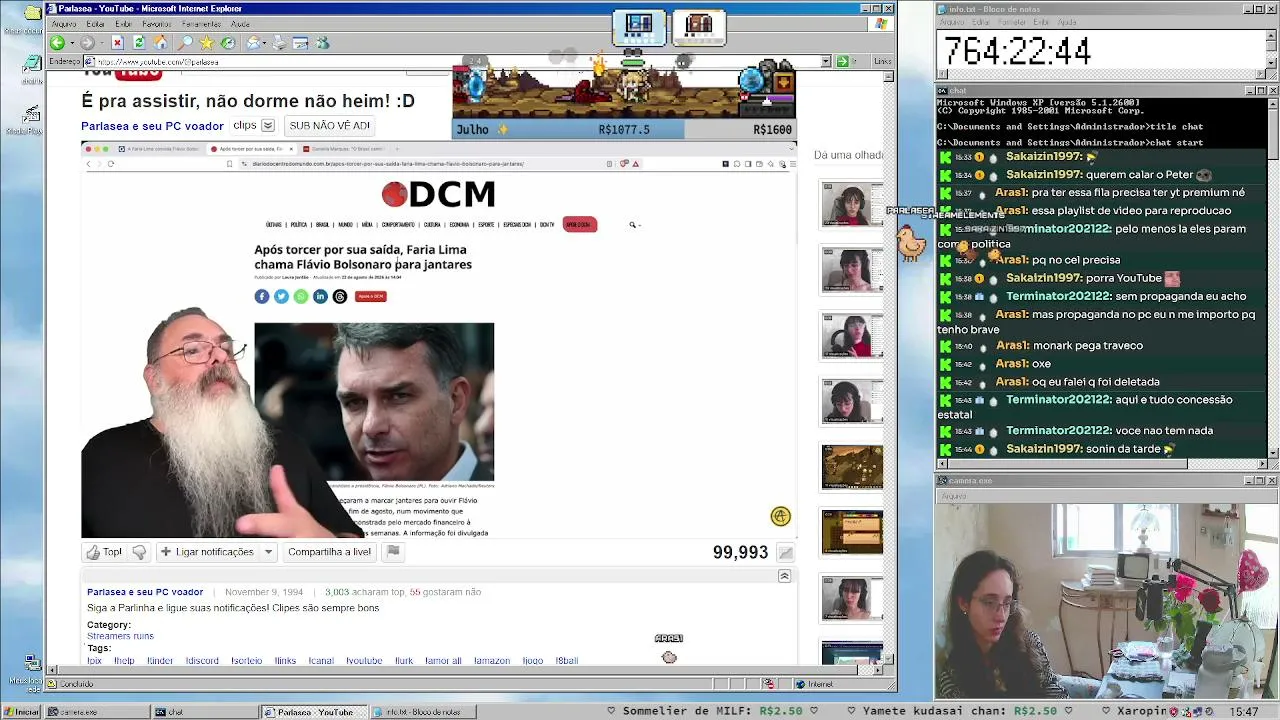Image resolution: width=1280 pixels, height=720 pixels.
Task: Switch to chat taskbar button
Action: tap(204, 712)
